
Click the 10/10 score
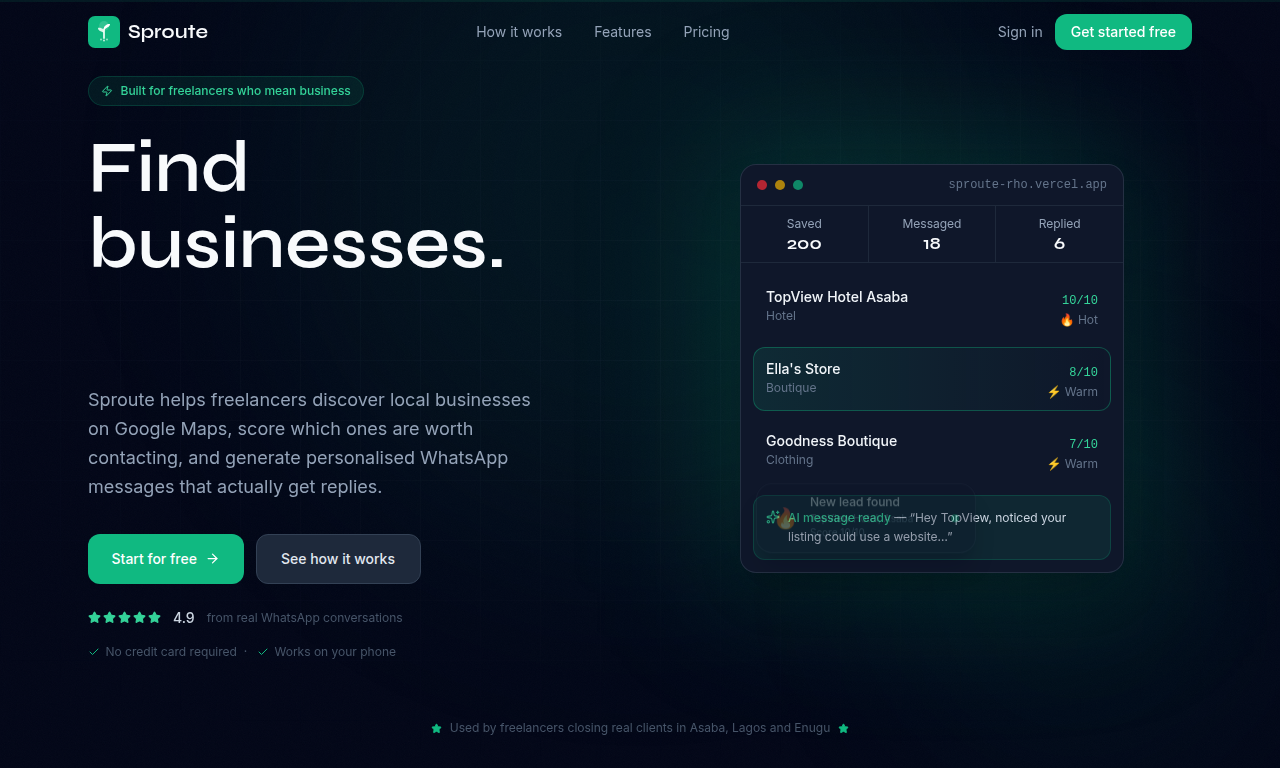click(x=1080, y=300)
